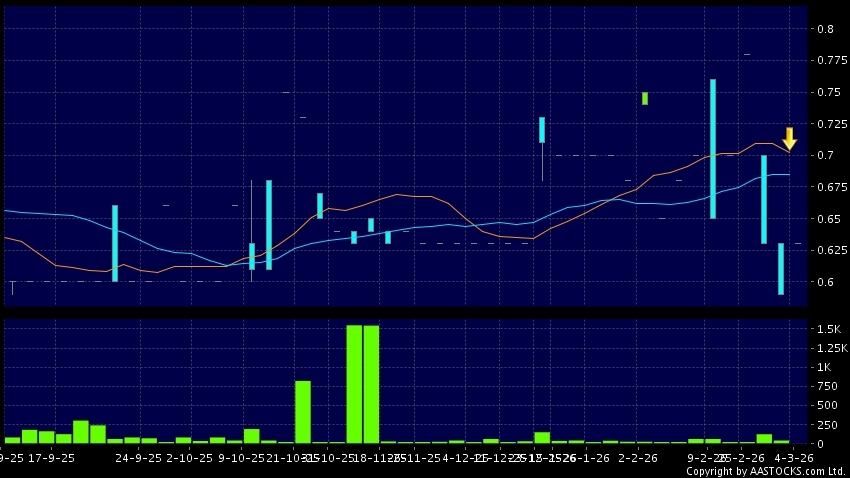The width and height of the screenshot is (850, 478).
Task: Select the small yellow-green candle near 0.75
Action: tap(645, 98)
